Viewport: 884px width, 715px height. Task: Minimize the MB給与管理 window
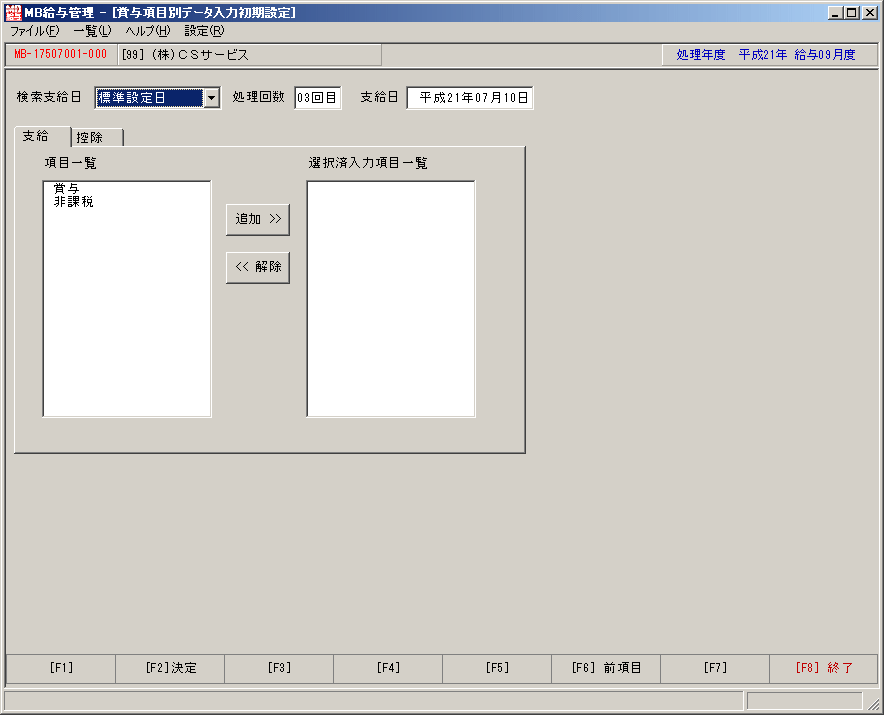point(836,12)
